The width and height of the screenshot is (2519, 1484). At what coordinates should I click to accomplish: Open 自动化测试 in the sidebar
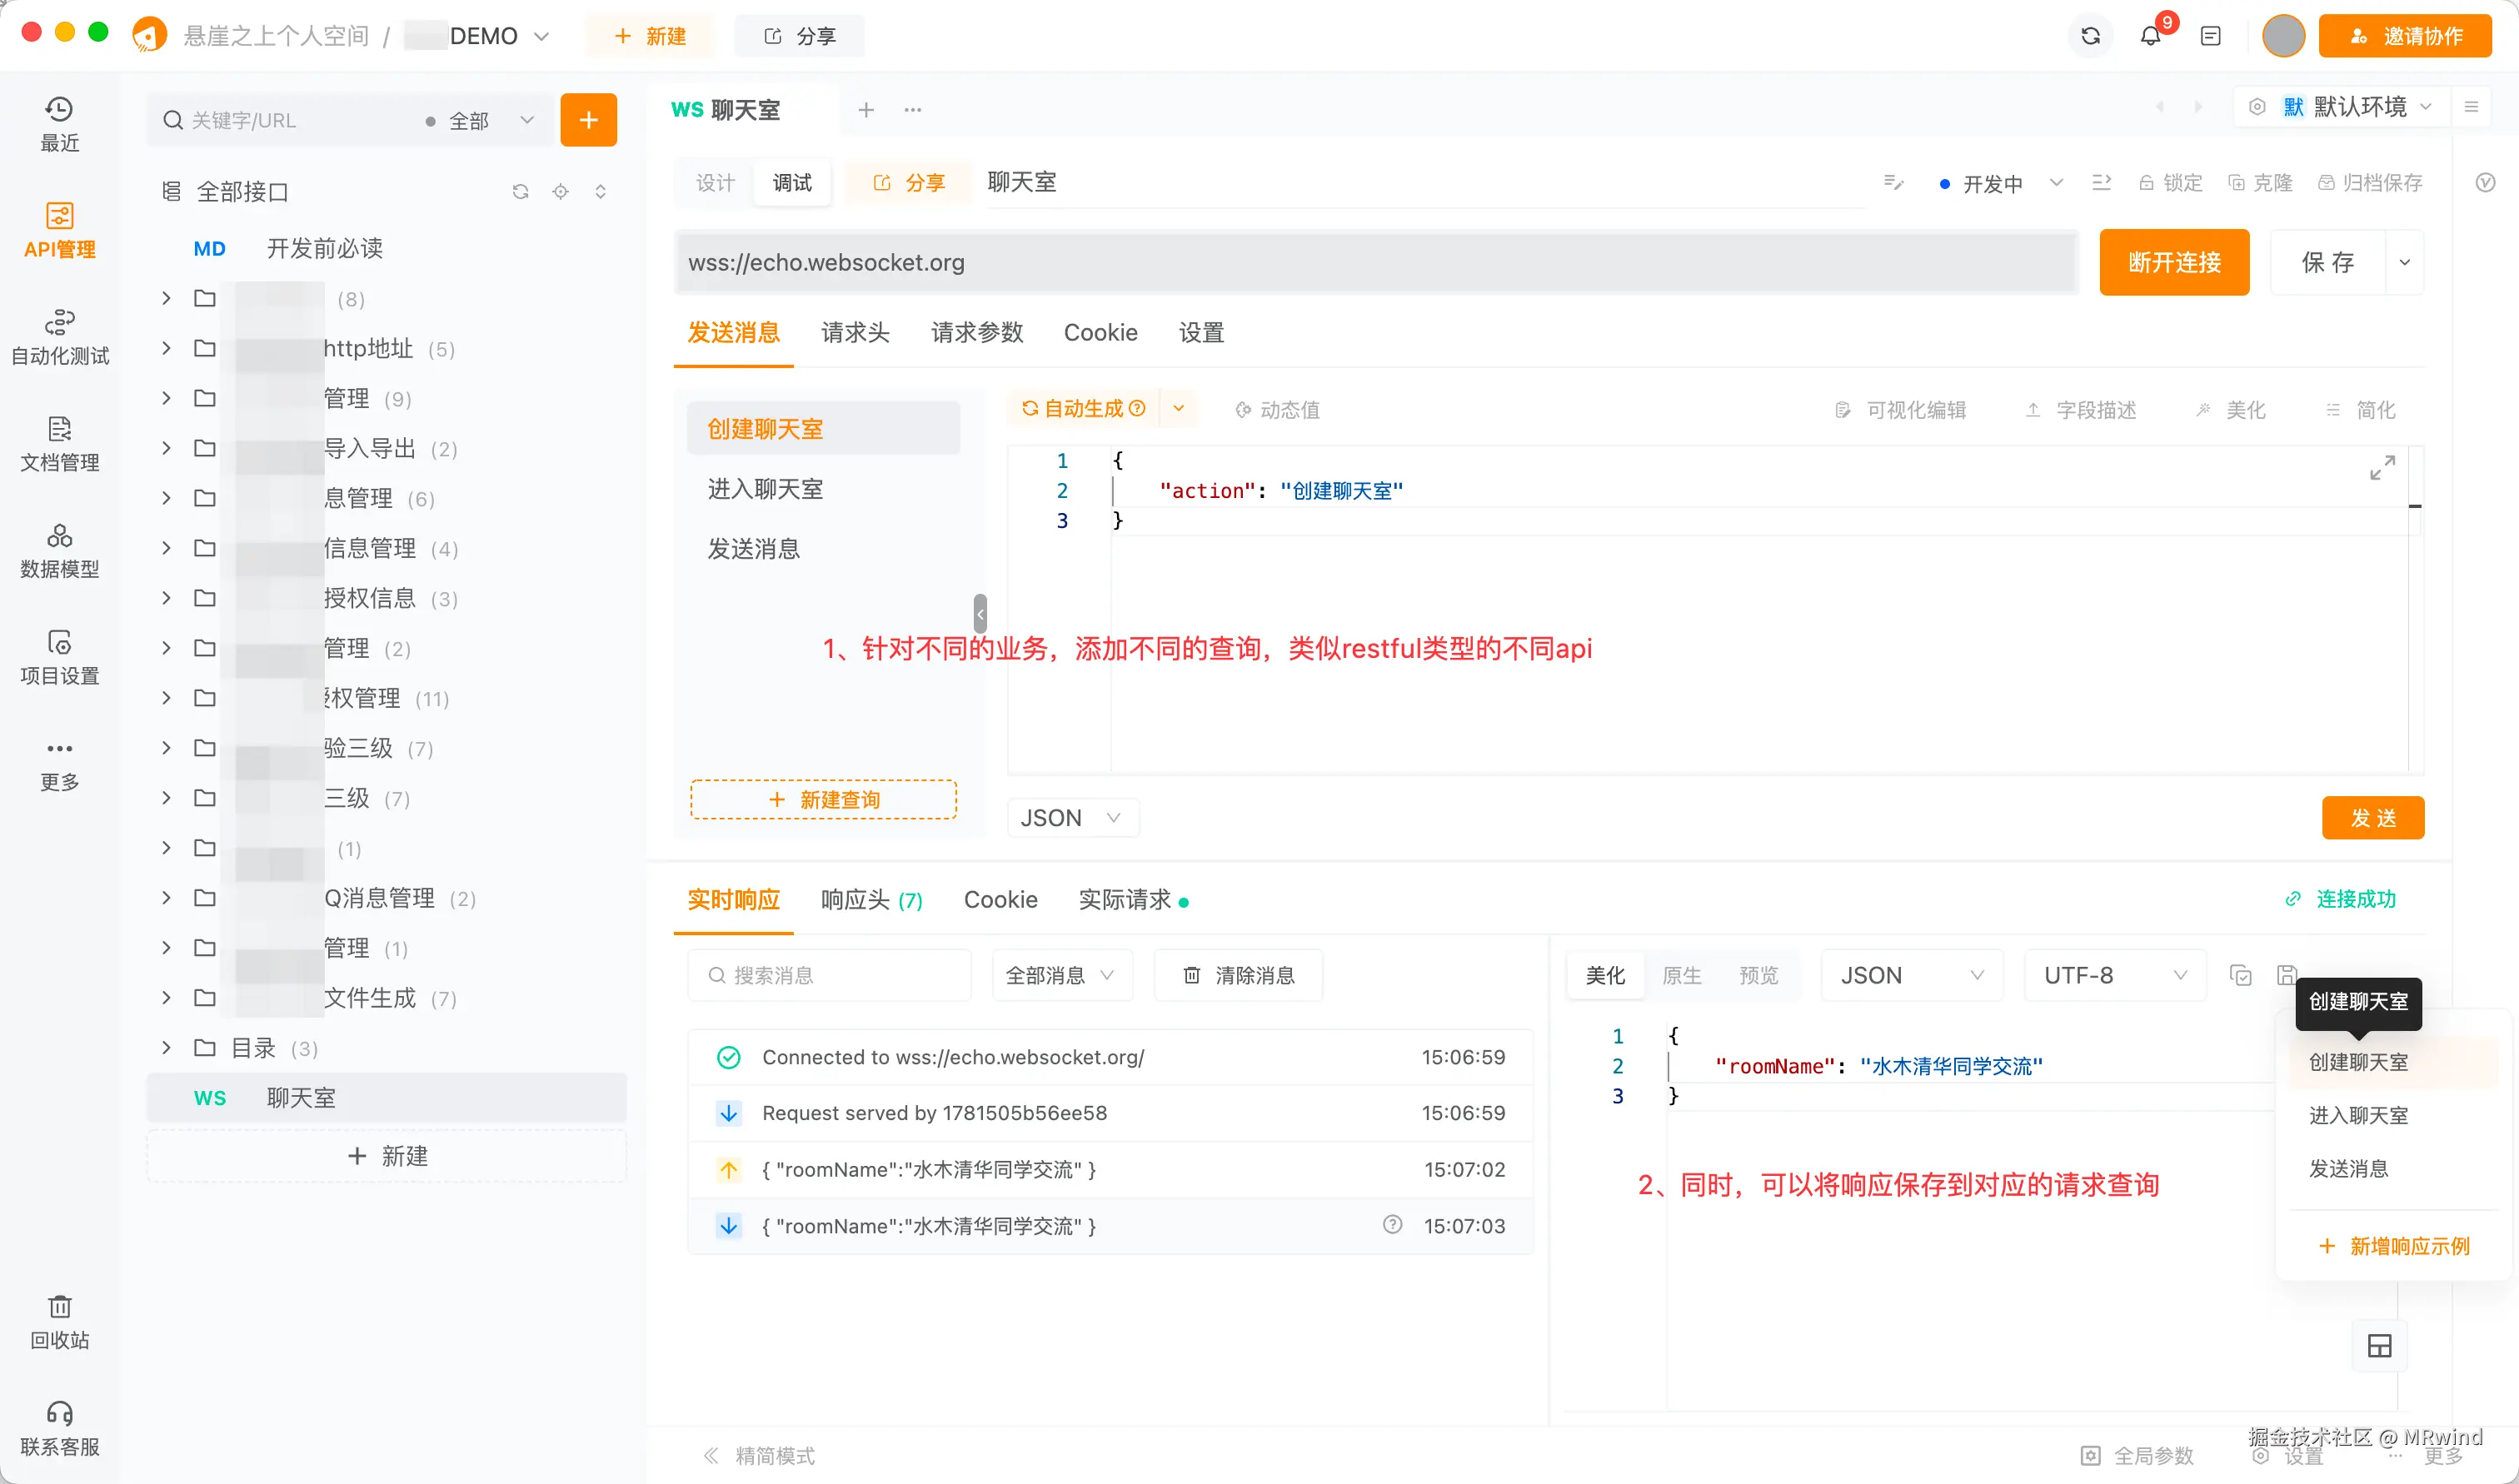[x=59, y=338]
